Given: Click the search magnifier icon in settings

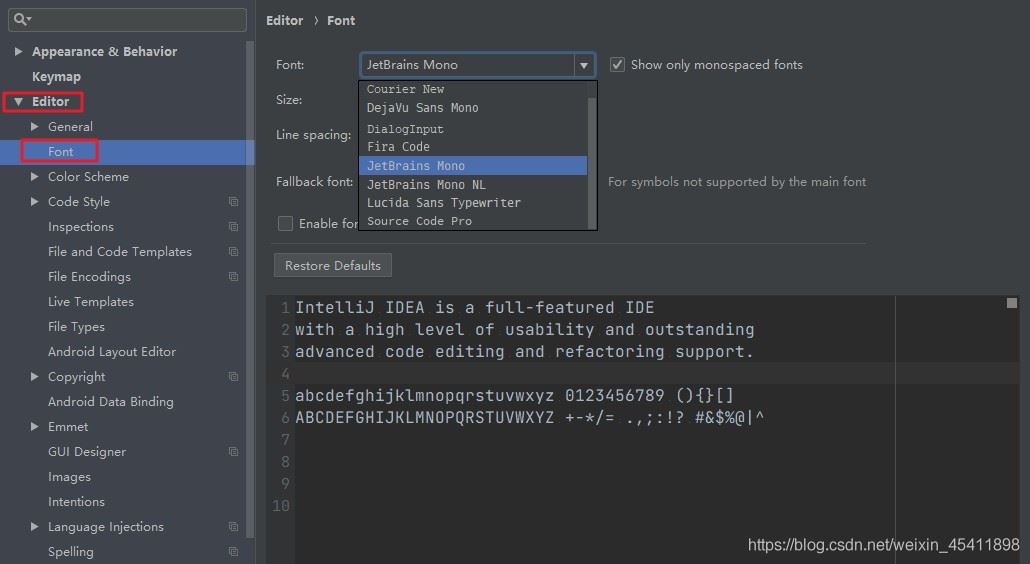Looking at the screenshot, I should 21,20.
